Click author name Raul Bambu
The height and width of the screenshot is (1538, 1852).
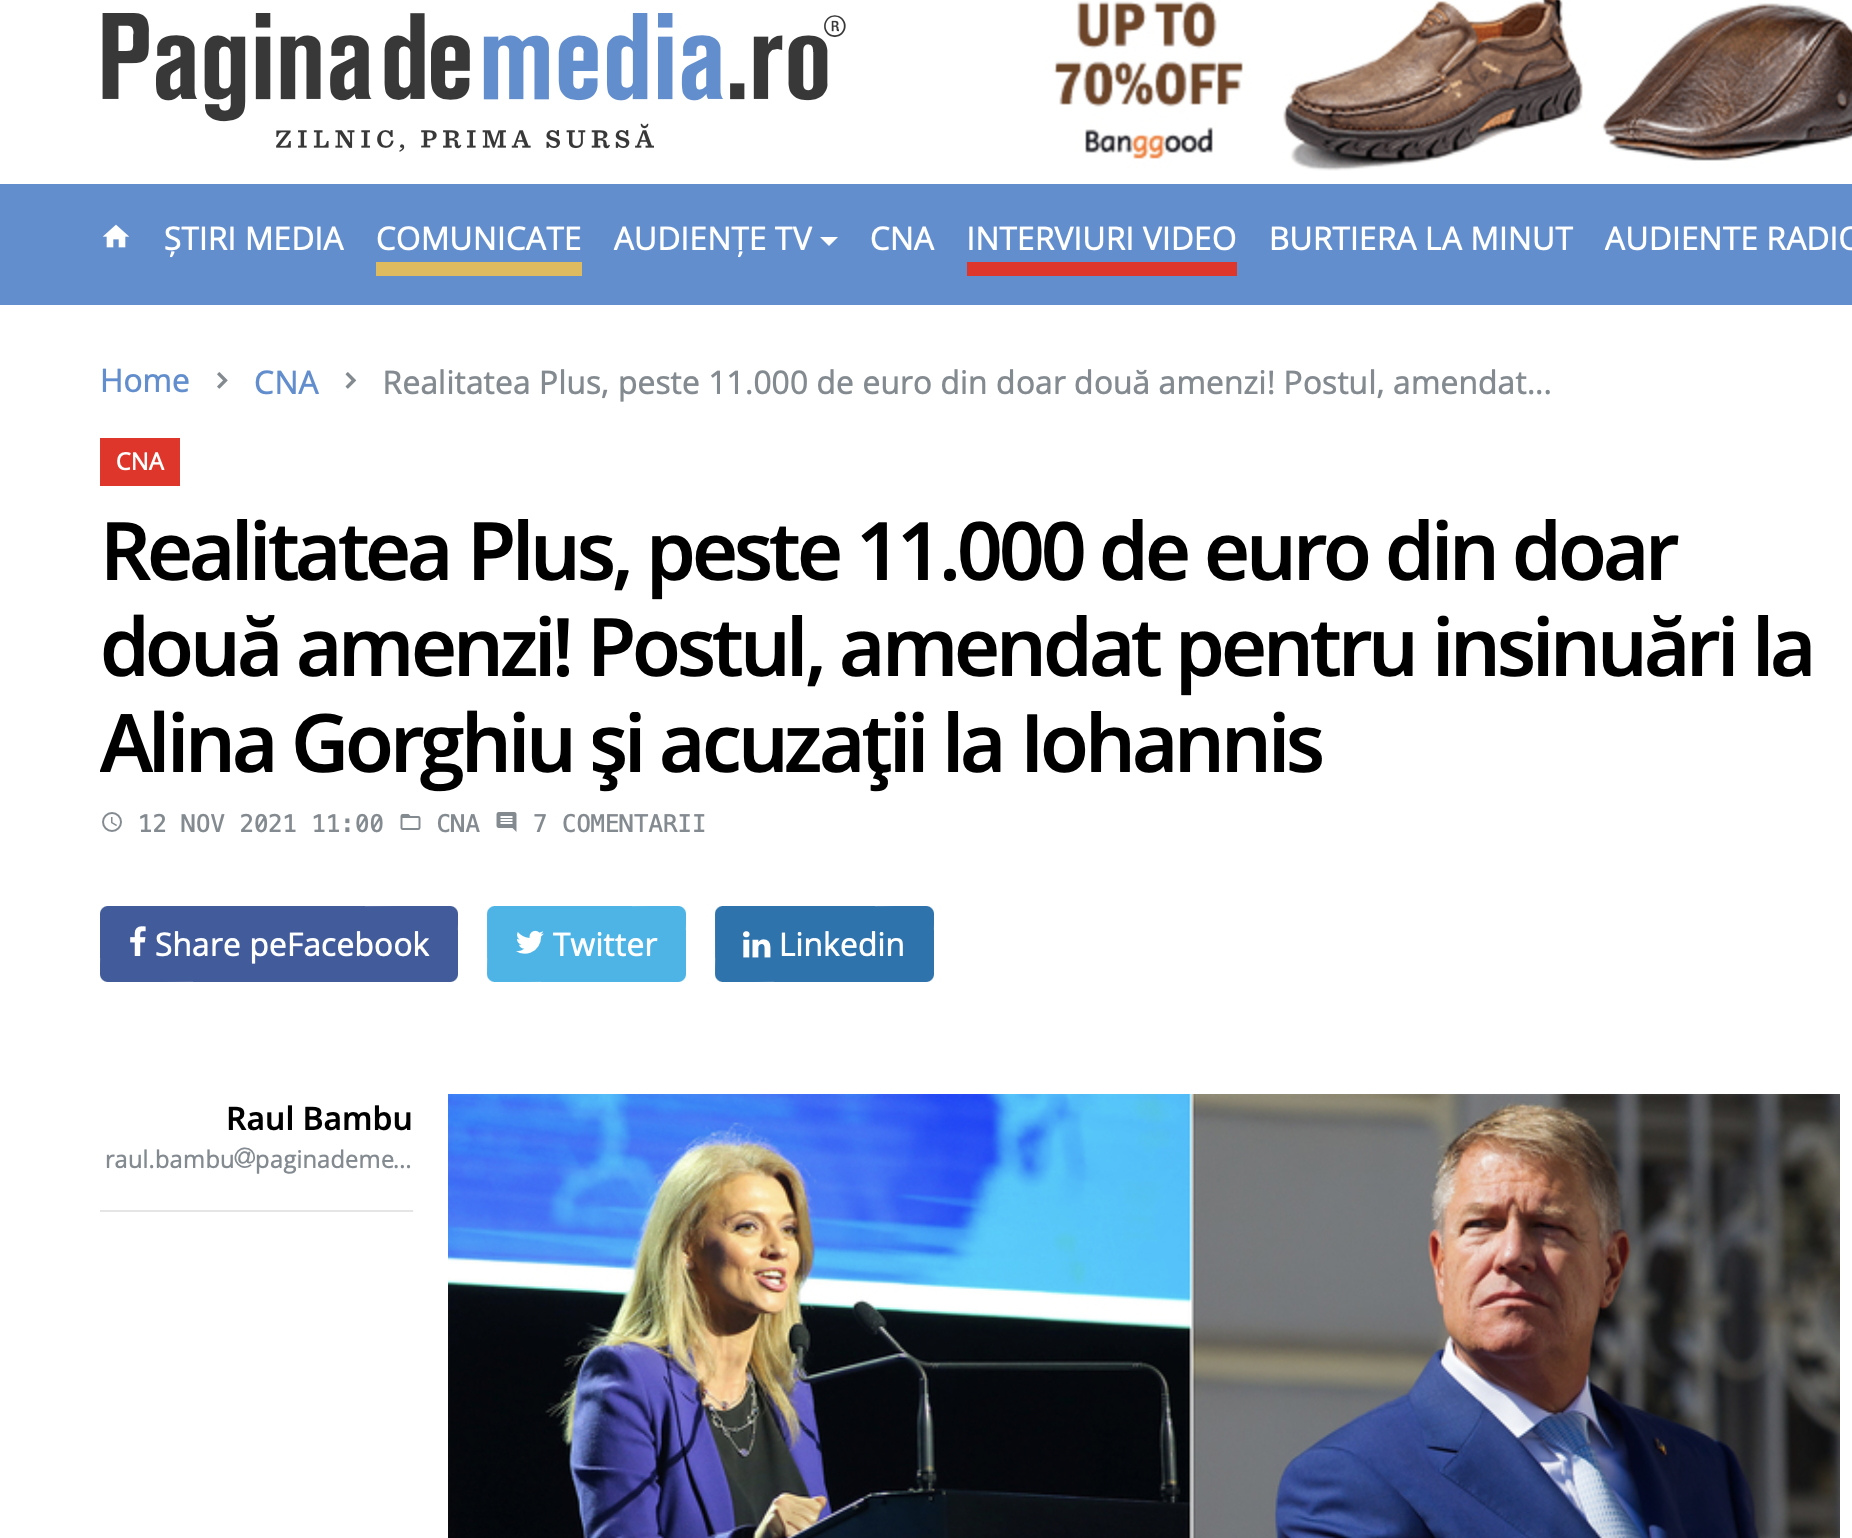(319, 1118)
